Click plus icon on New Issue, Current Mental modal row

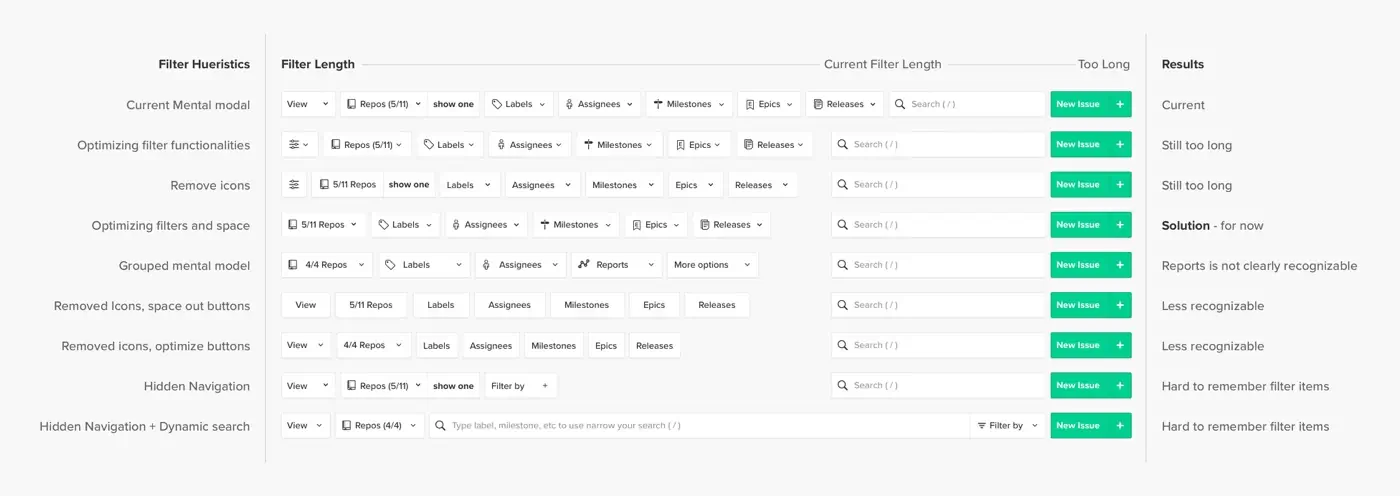pyautogui.click(x=1119, y=104)
